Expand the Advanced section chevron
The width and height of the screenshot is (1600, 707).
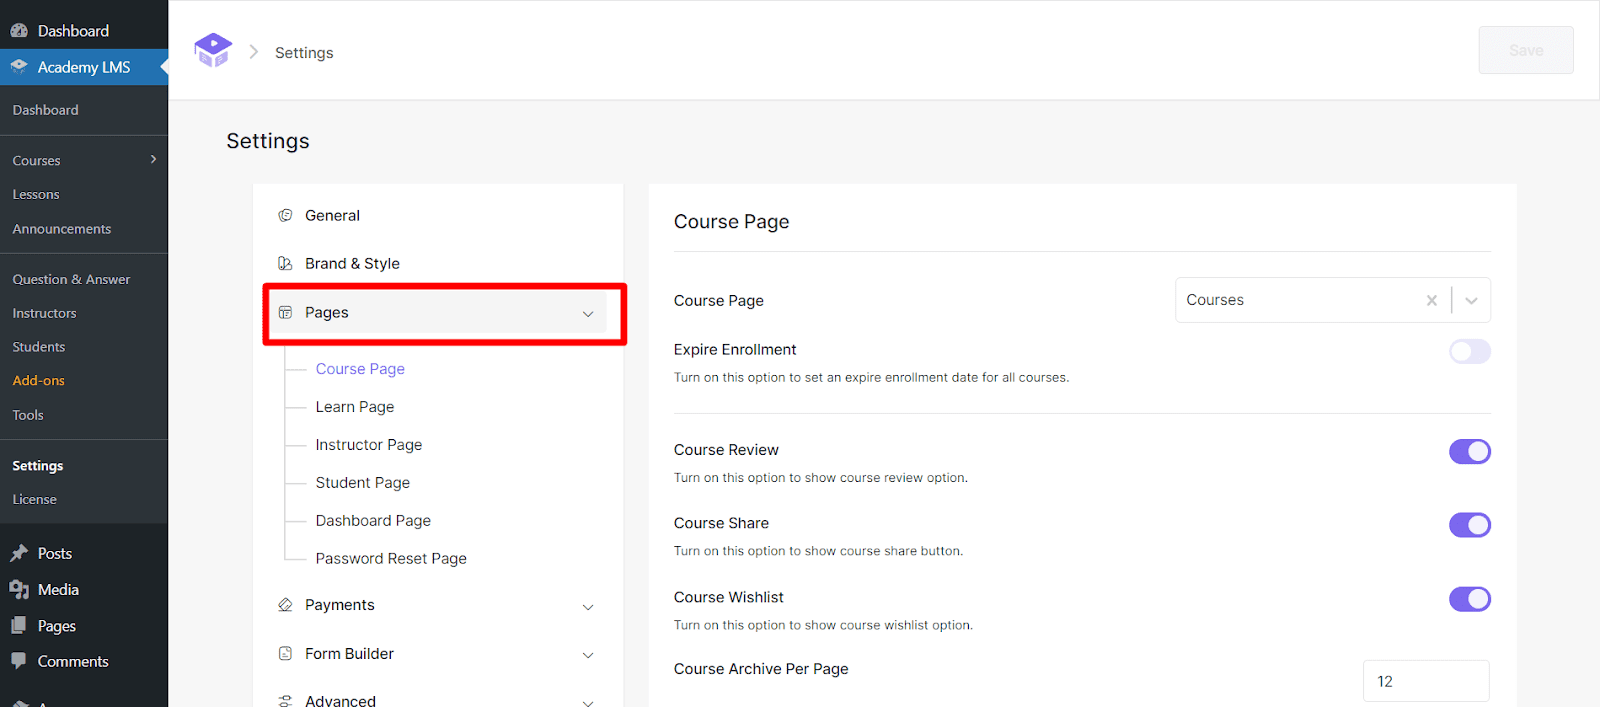pos(588,702)
